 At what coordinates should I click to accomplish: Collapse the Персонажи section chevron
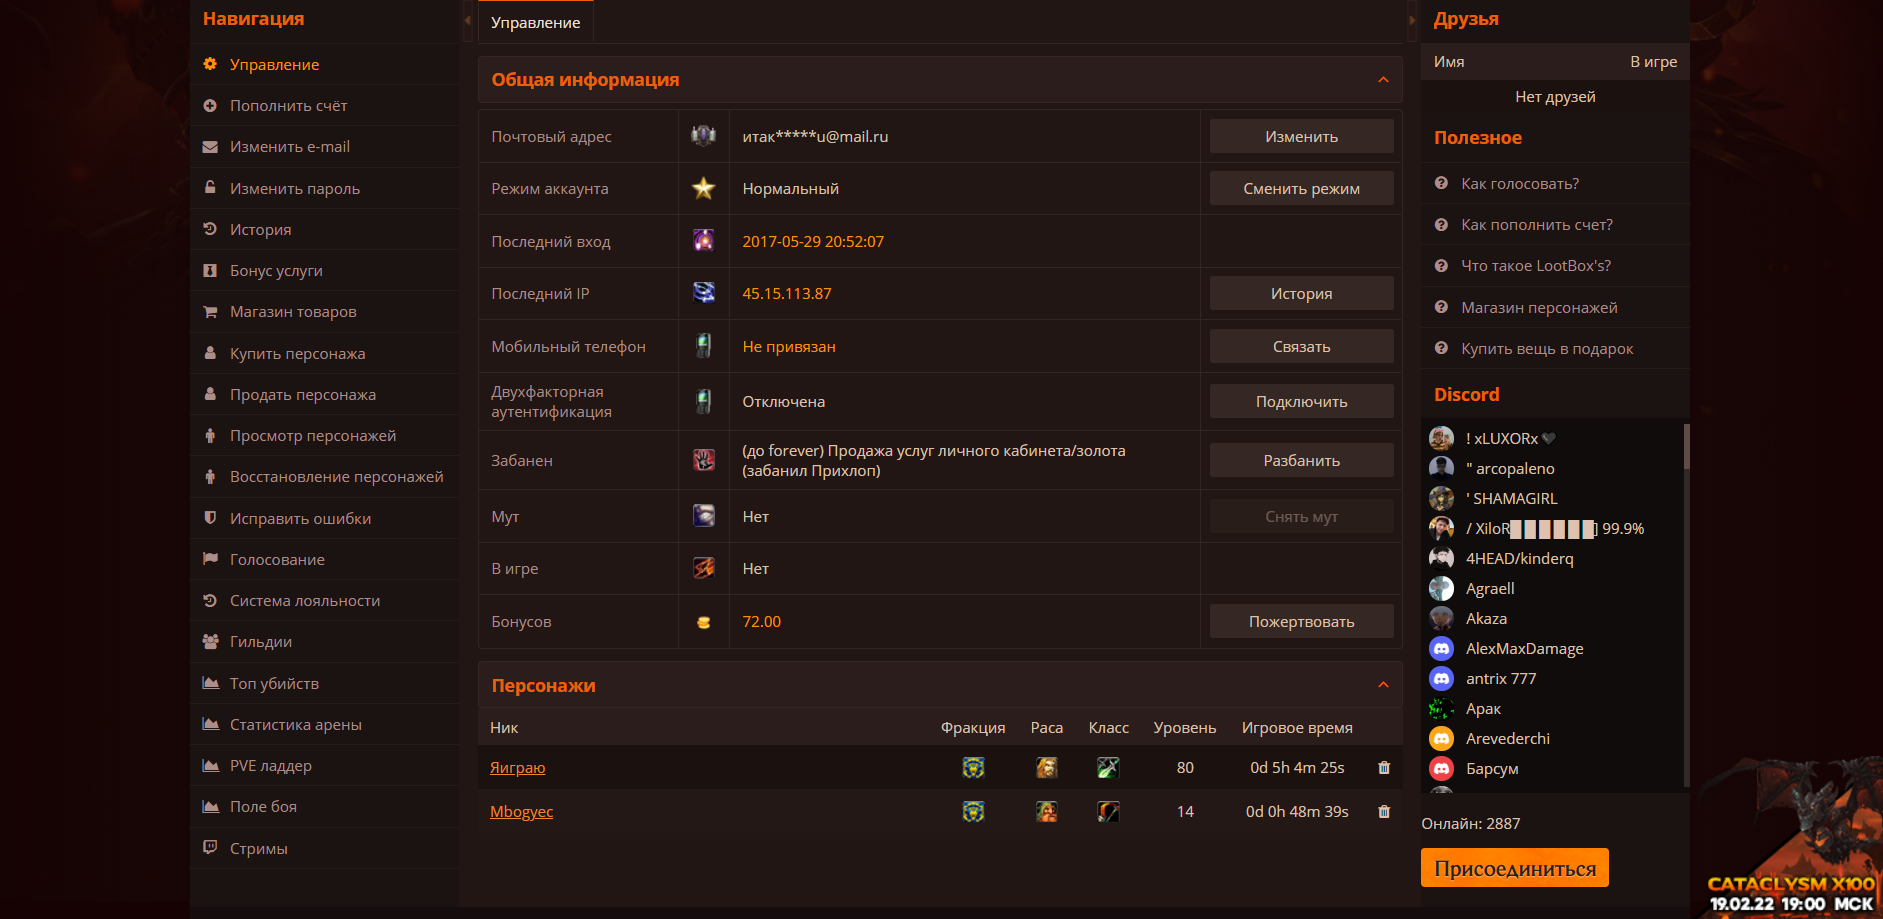point(1383,685)
